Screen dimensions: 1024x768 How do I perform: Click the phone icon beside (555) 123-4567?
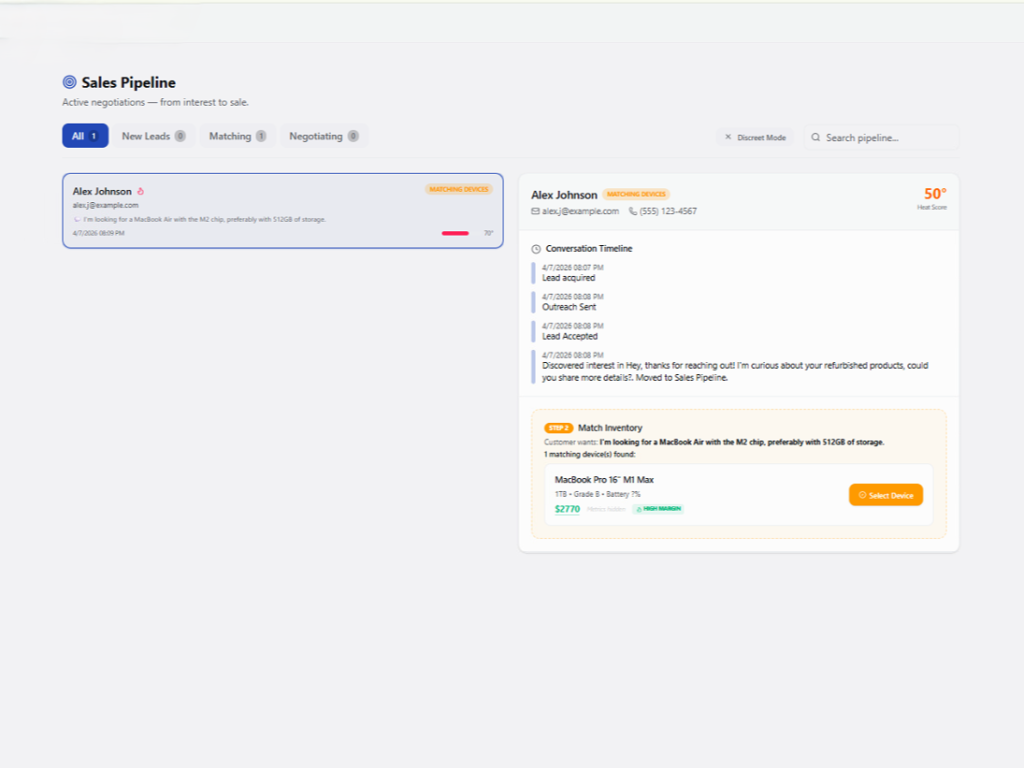(633, 211)
